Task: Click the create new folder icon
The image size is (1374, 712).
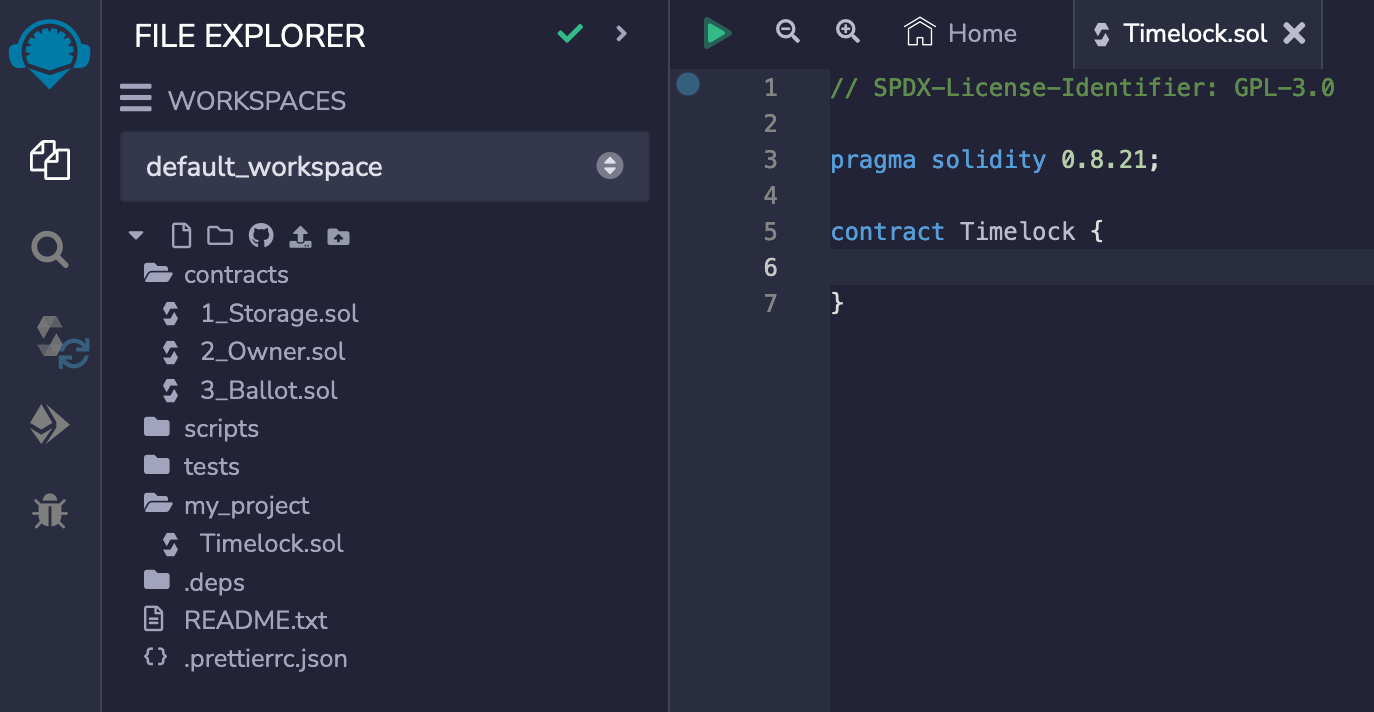Action: (x=220, y=236)
